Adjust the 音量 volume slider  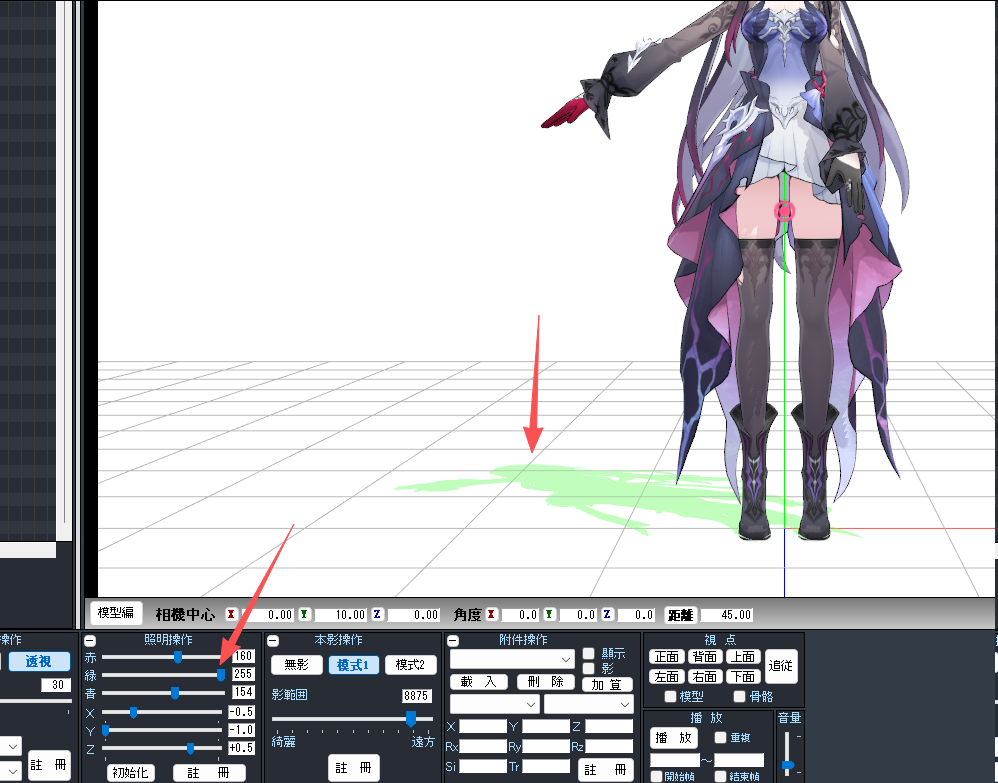(x=787, y=765)
